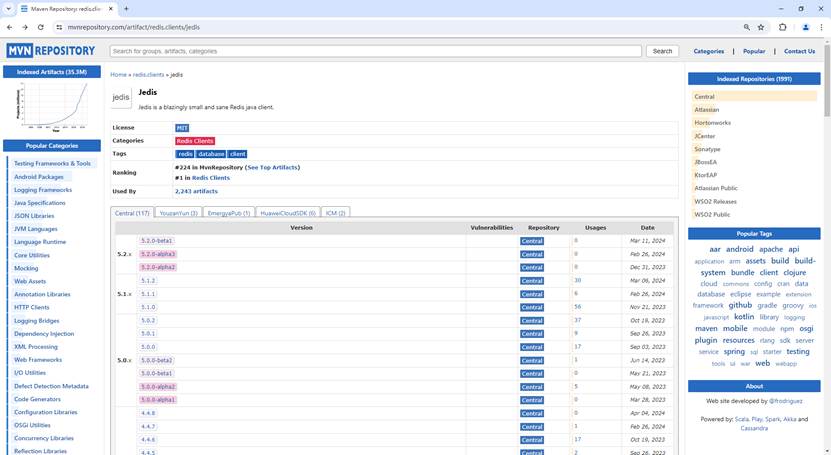
Task: Reload the page with refresh icon
Action: point(41,27)
